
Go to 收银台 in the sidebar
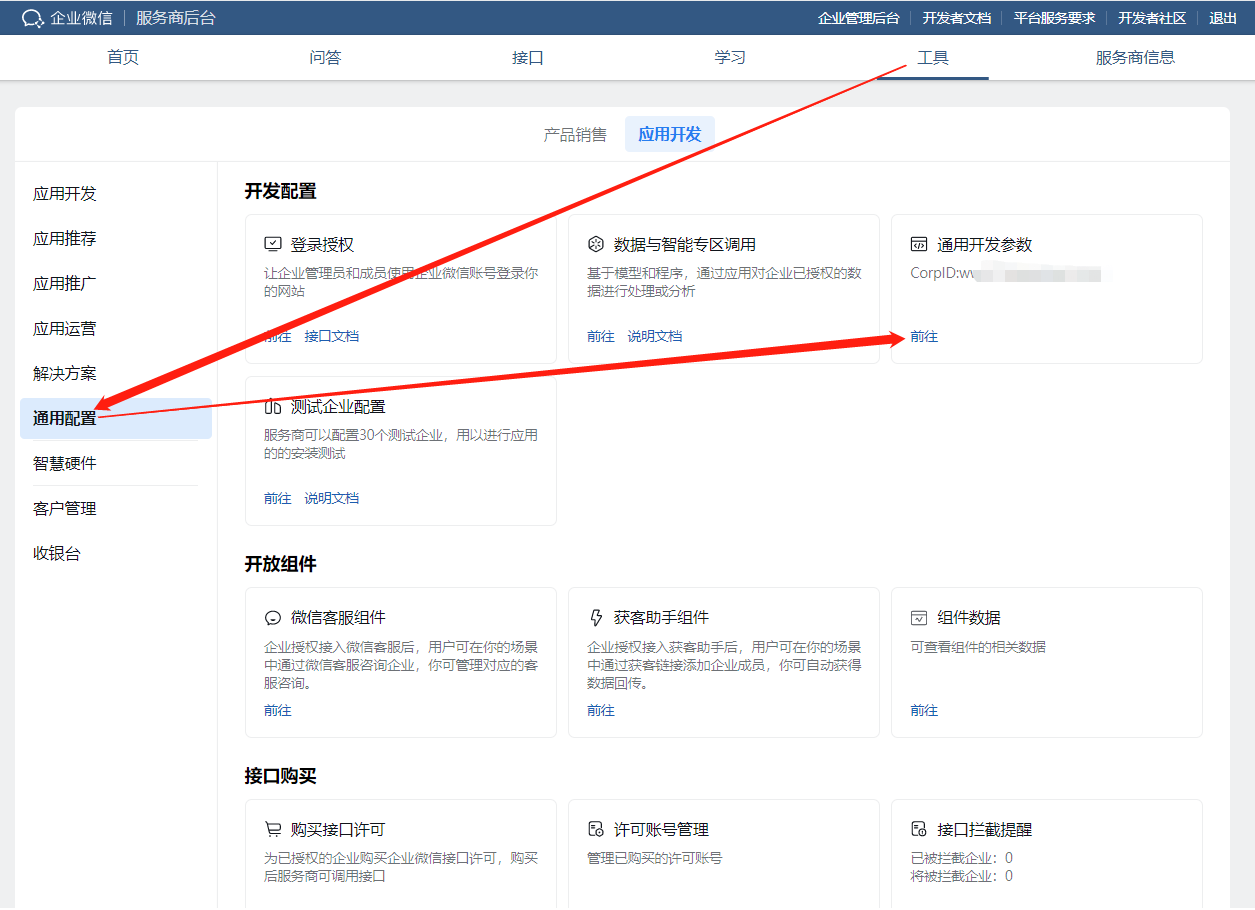click(x=57, y=554)
